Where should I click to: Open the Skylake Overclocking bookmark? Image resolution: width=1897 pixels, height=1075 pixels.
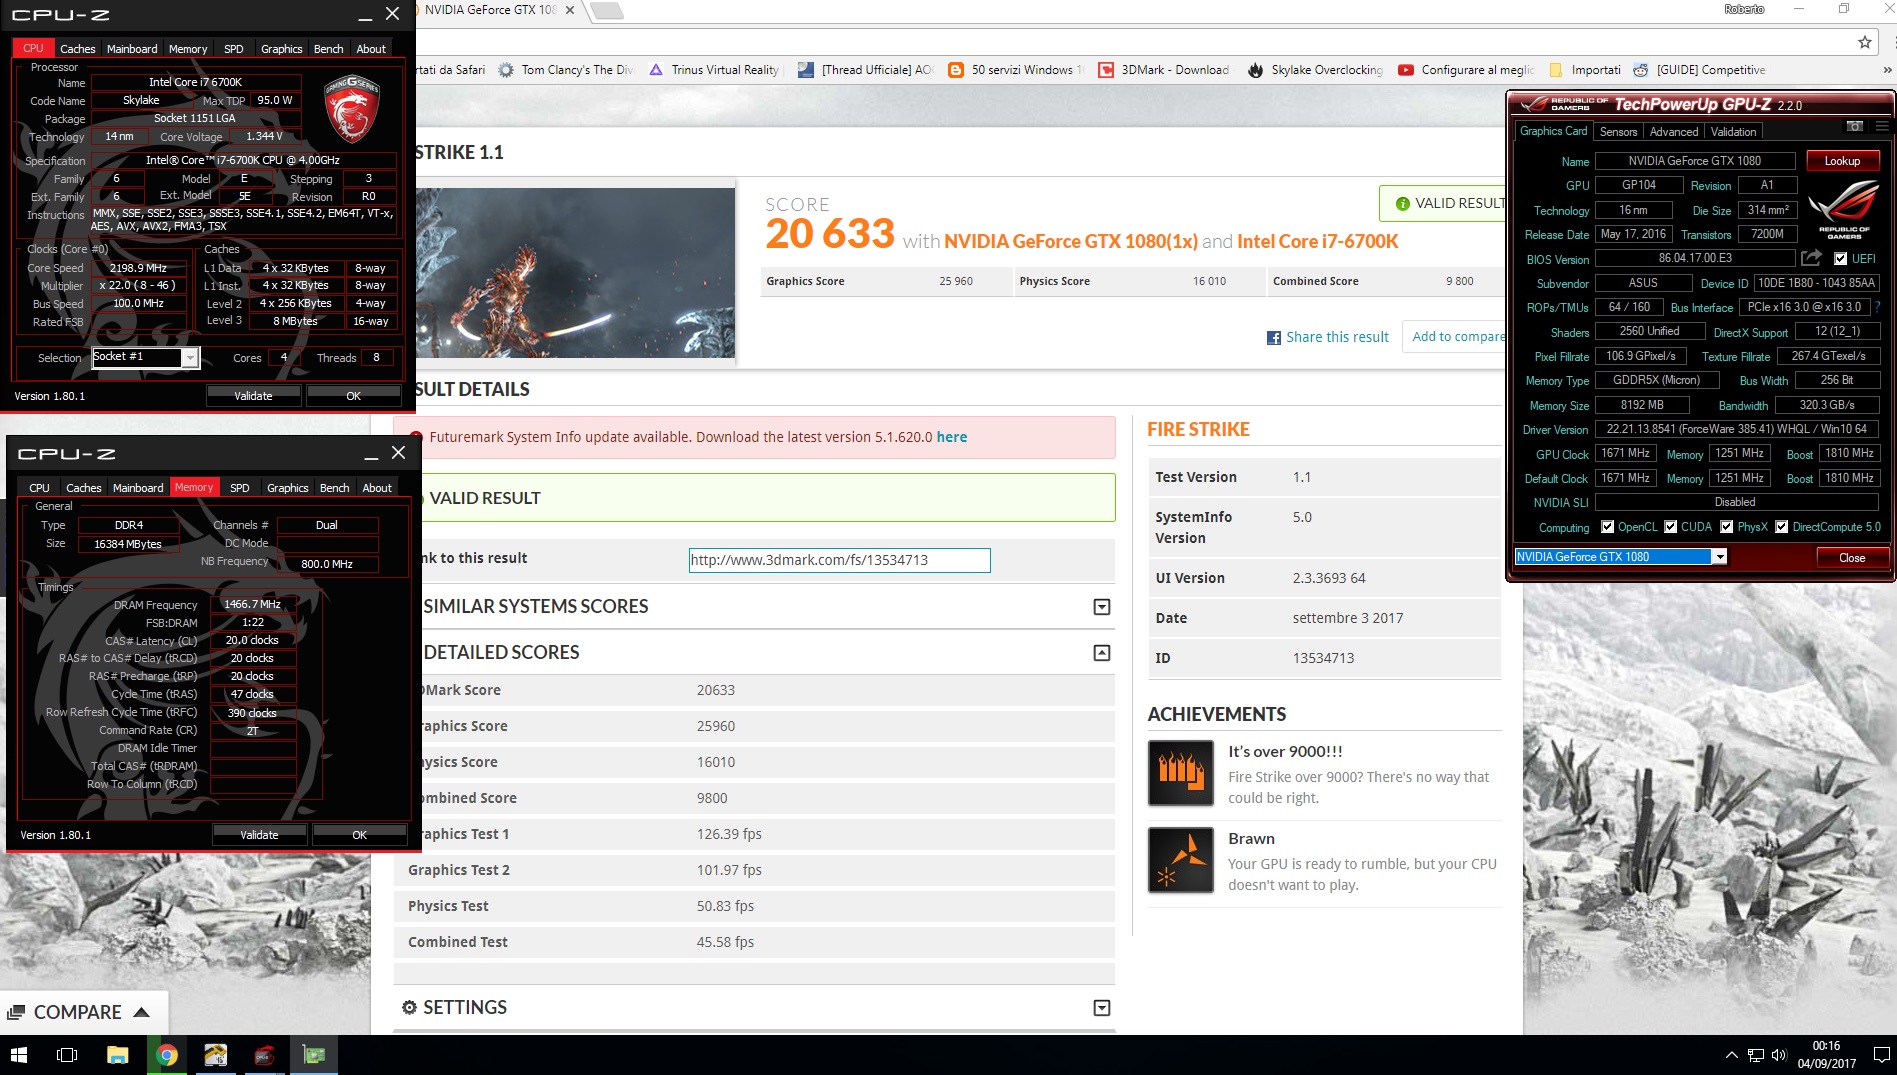pyautogui.click(x=1316, y=70)
